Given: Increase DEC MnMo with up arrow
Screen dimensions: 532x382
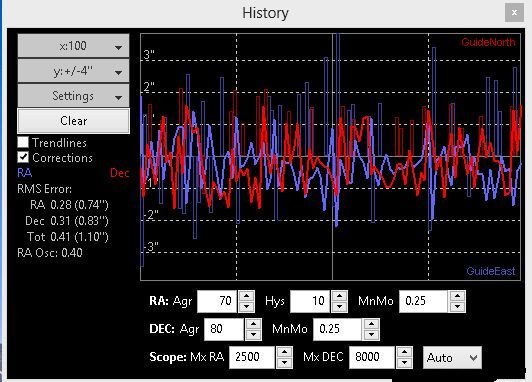Looking at the screenshot, I should coord(372,324).
